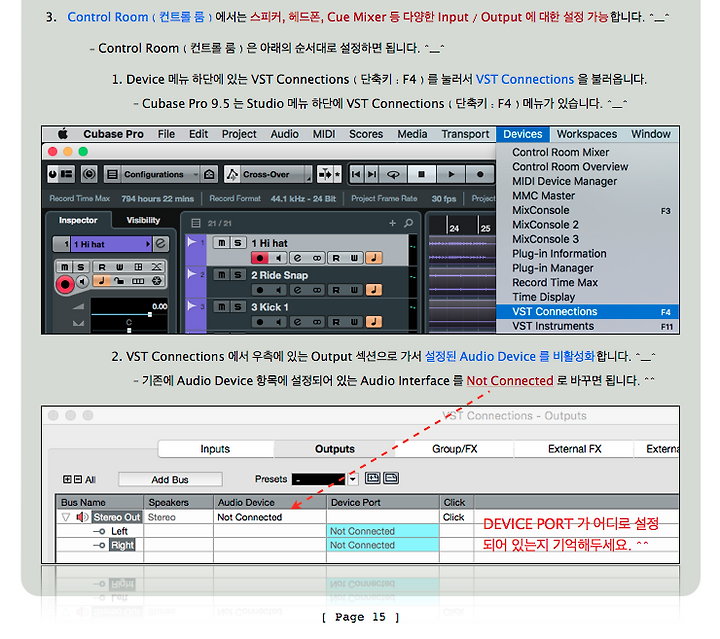Collapse all buses with the minus icon
Image resolution: width=720 pixels, height=639 pixels.
(78, 479)
